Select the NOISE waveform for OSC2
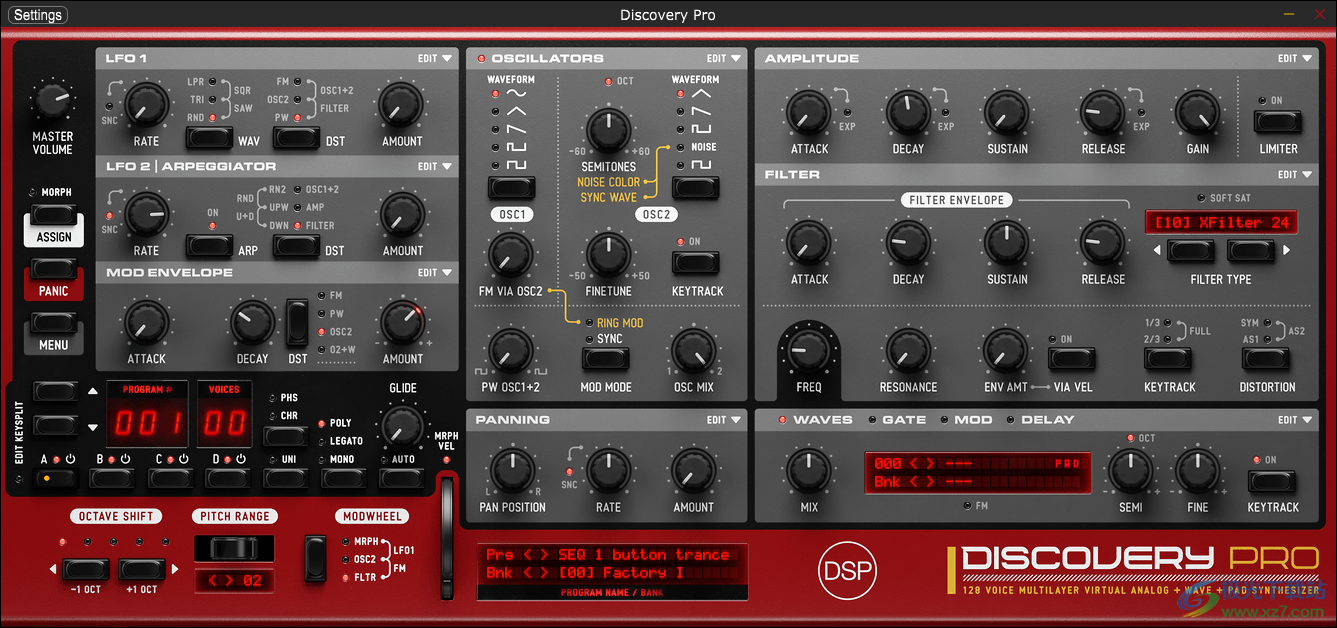Viewport: 1337px width, 628px height. point(680,148)
